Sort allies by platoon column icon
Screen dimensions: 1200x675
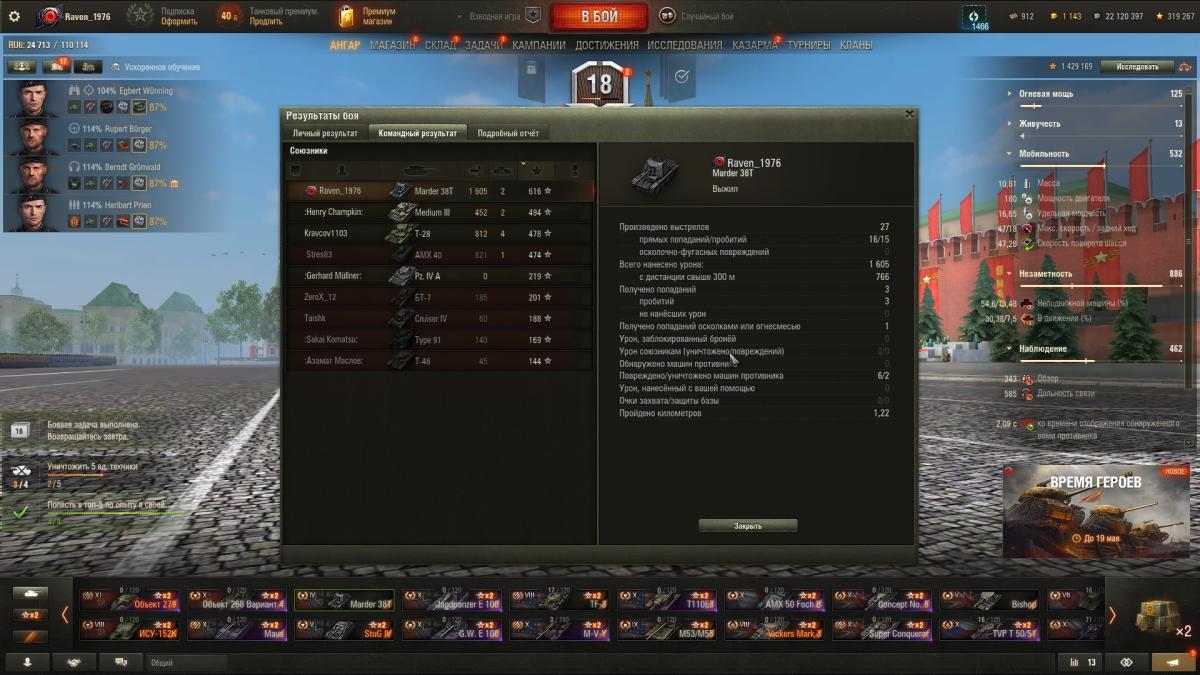(295, 171)
